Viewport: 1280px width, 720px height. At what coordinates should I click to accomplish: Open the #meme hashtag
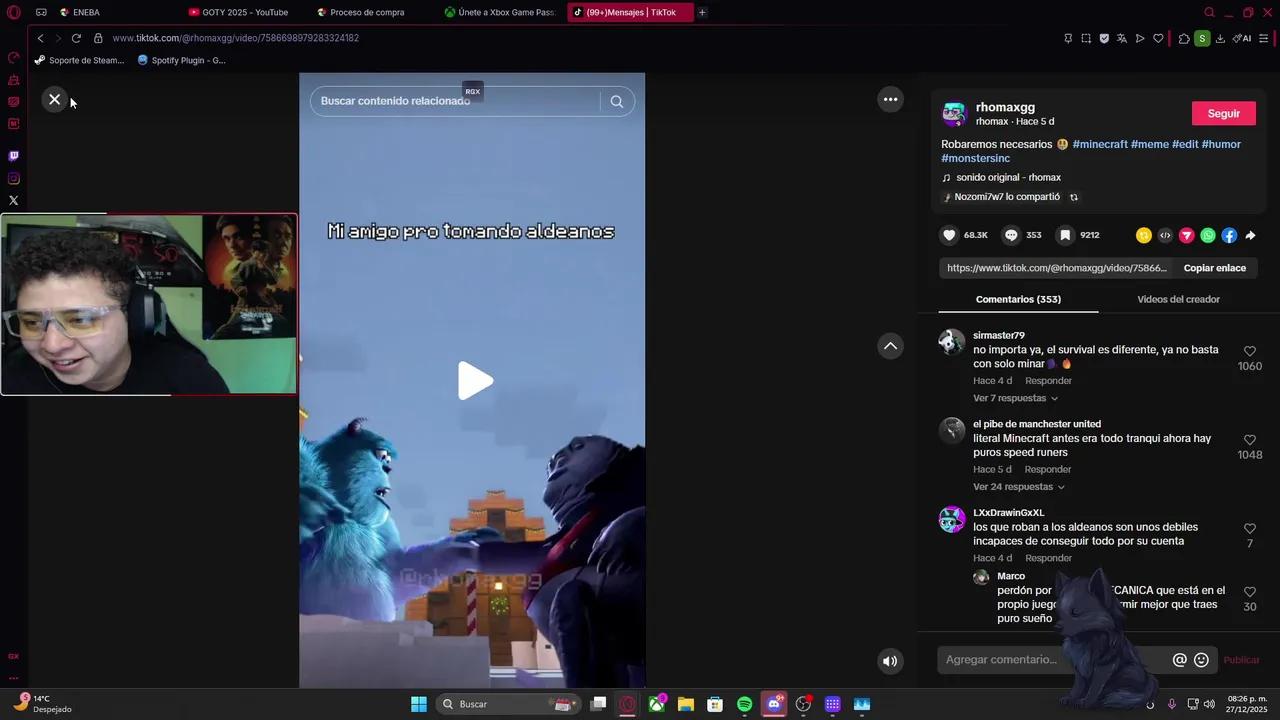click(x=1149, y=144)
